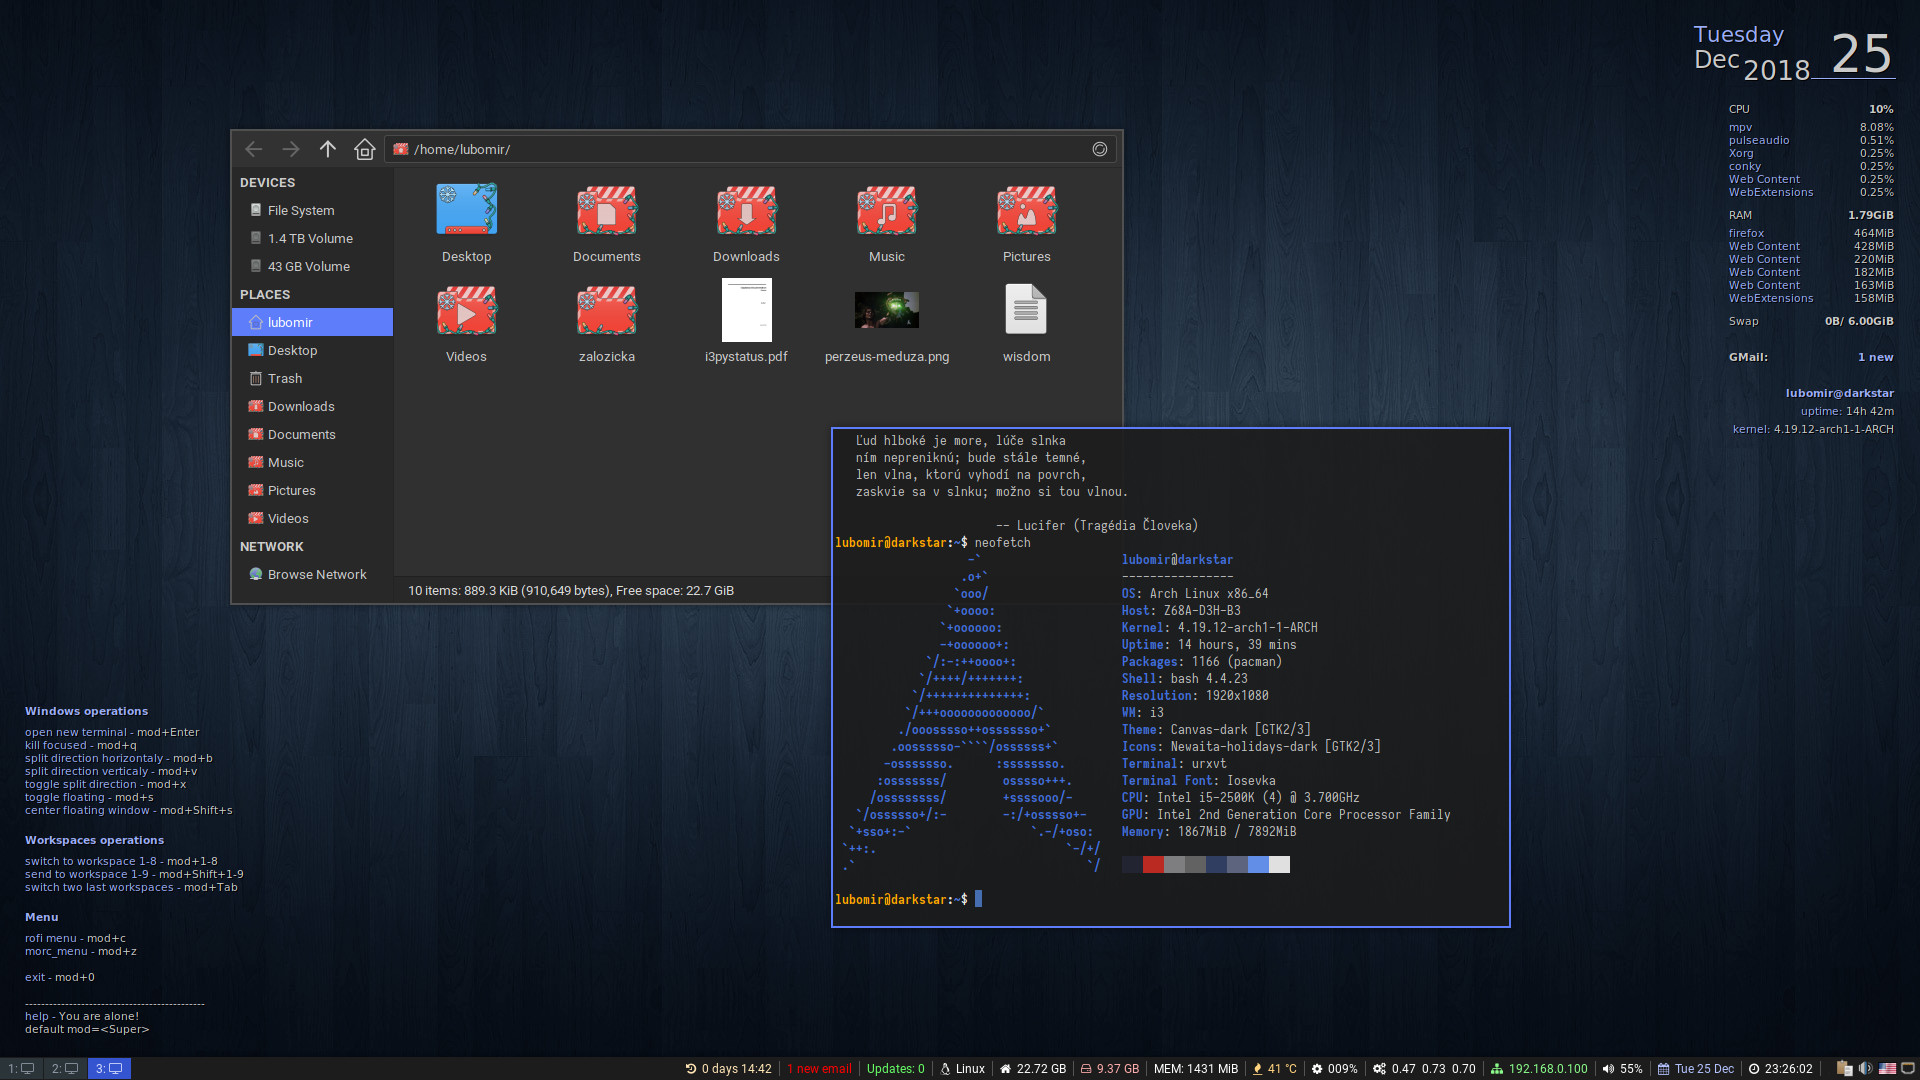
Task: Click the volume 55% indicator
Action: click(1622, 1068)
